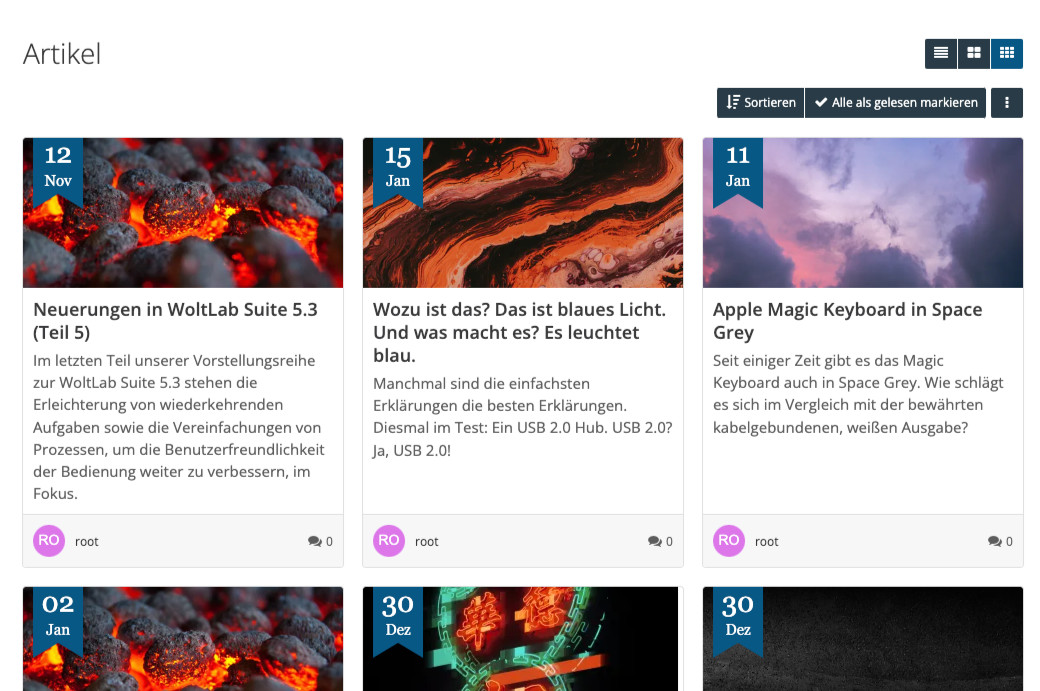
Task: Click glowing coals thumbnail dated 12 Nov
Action: 183,213
